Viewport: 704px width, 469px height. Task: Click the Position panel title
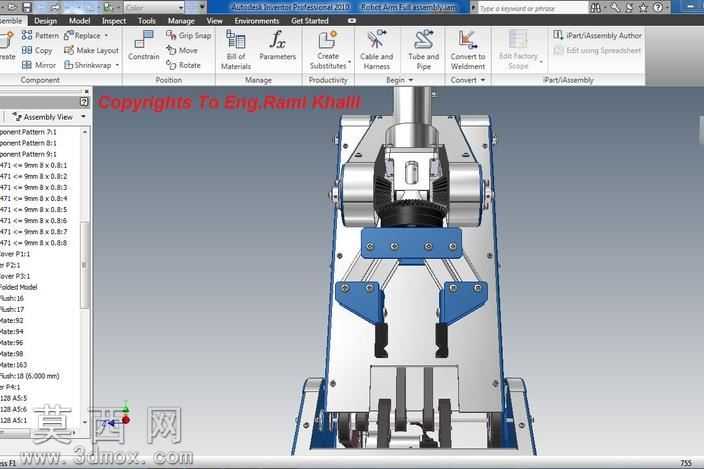click(x=168, y=80)
